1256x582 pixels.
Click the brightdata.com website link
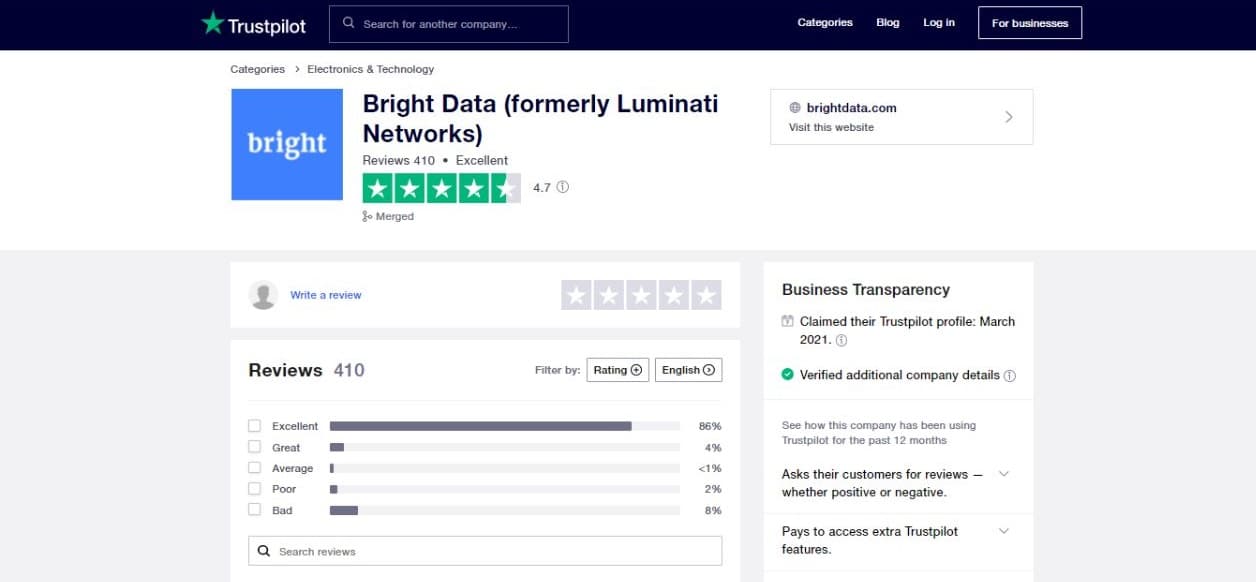852,108
